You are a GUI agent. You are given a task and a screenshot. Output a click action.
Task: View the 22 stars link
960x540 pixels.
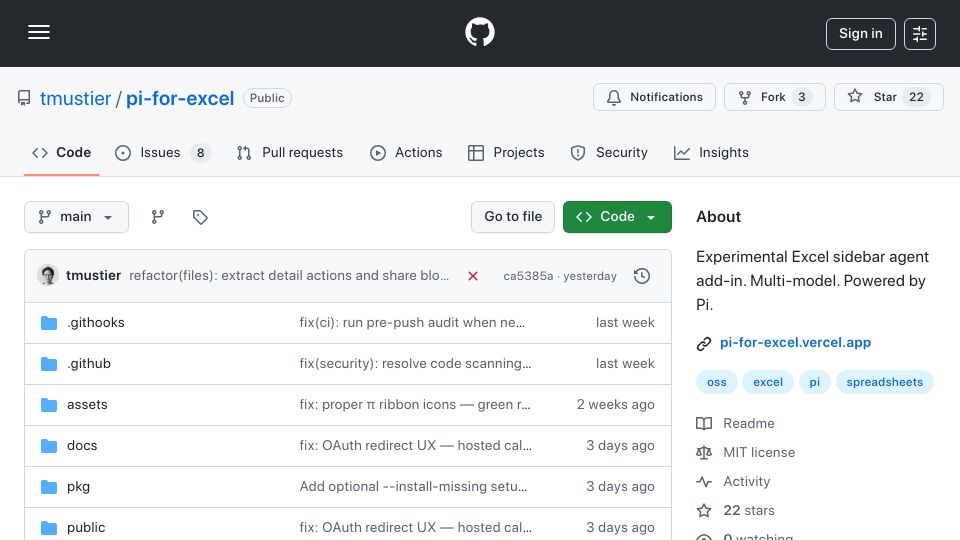(x=749, y=510)
